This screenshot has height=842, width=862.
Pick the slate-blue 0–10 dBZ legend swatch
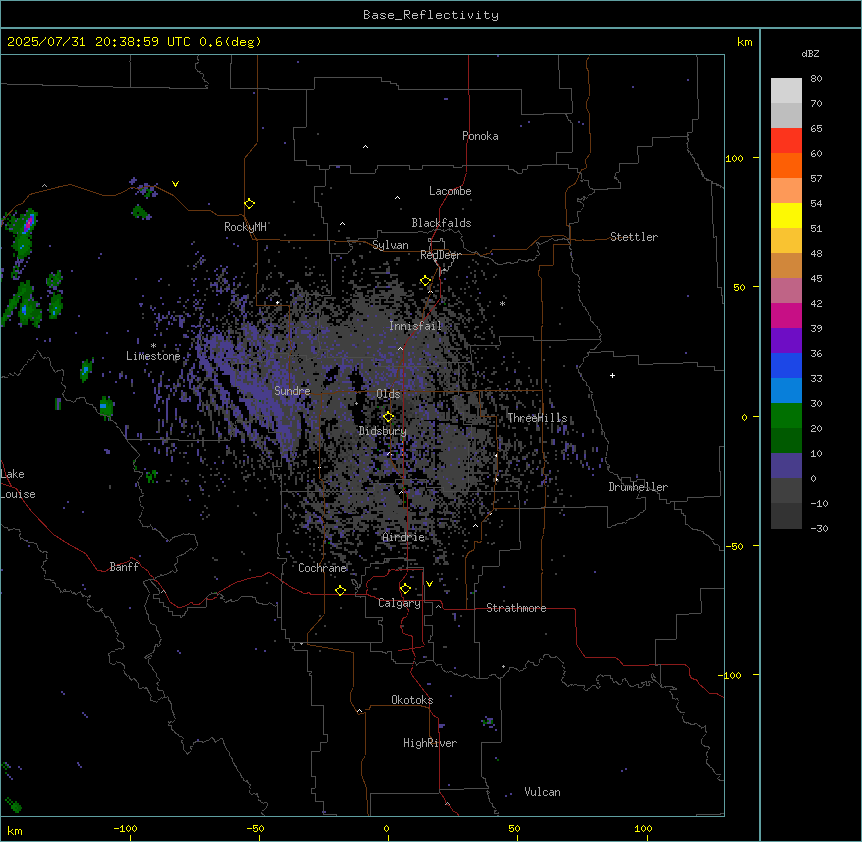(x=786, y=466)
